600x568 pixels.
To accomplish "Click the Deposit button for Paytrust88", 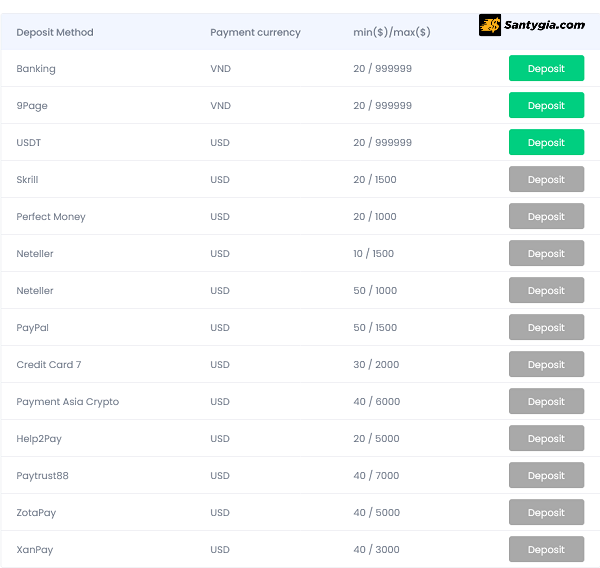I will click(546, 476).
